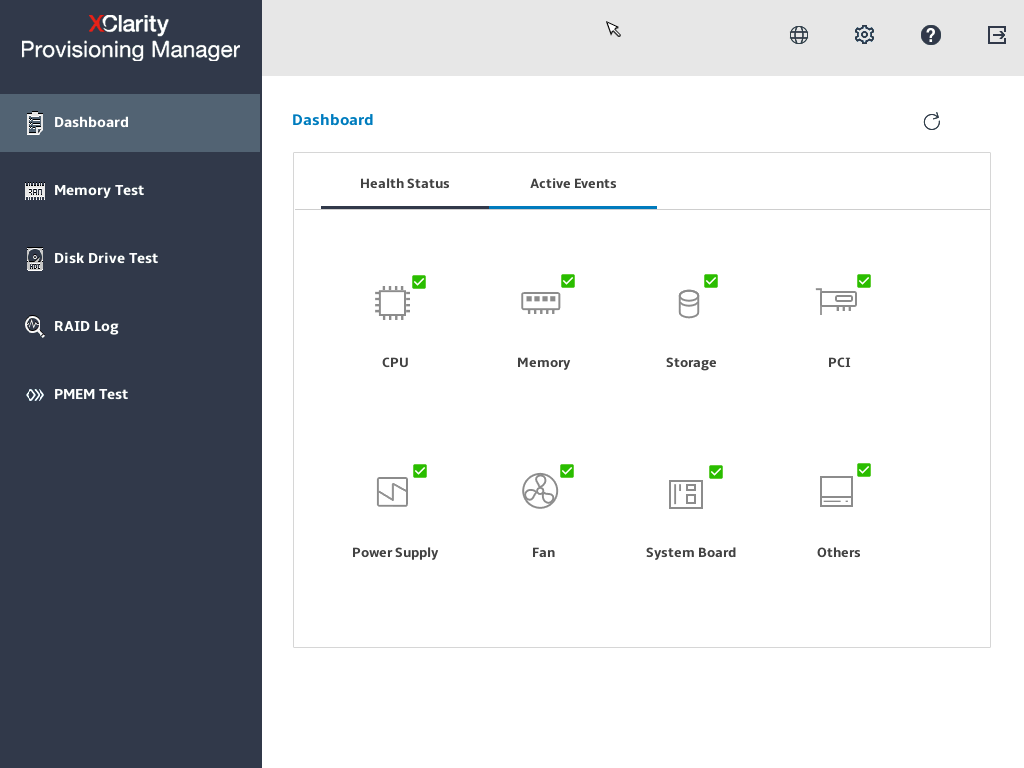Click the Fan icon

coord(540,491)
